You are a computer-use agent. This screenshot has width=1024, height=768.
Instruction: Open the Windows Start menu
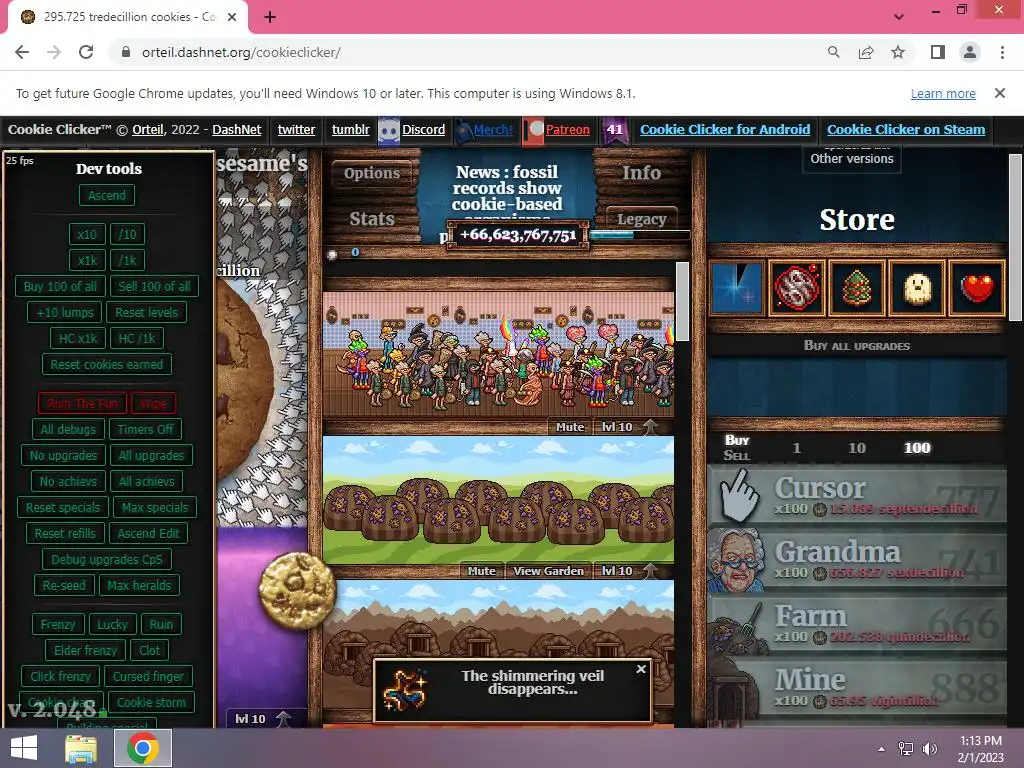pyautogui.click(x=24, y=748)
